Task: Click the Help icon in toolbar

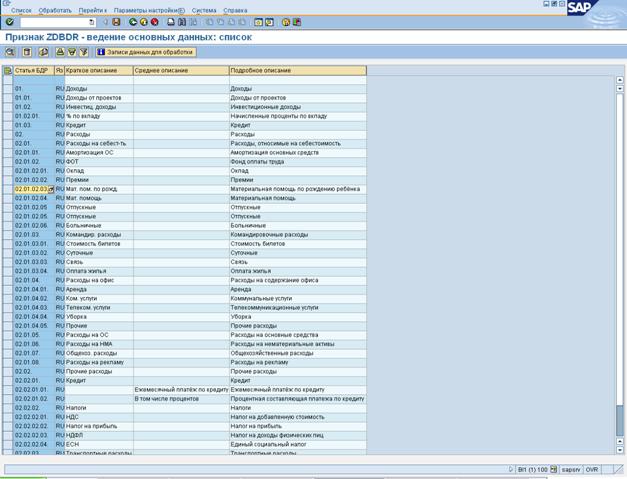Action: click(x=286, y=21)
